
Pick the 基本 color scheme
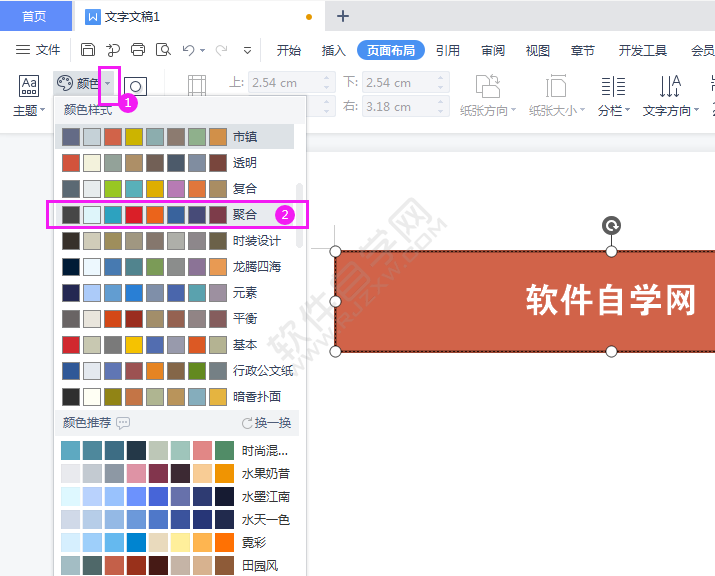pos(175,345)
